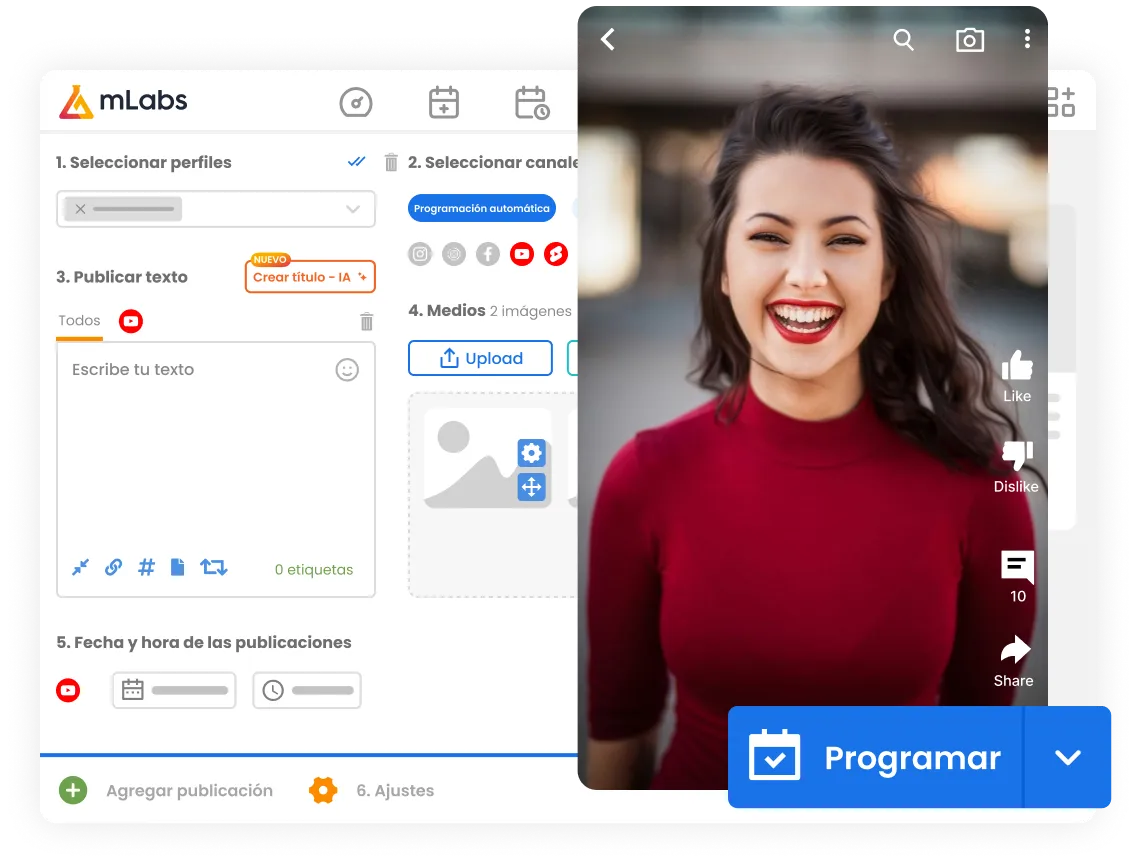Open the gear settings on the image placeholder
The height and width of the screenshot is (864, 1136).
point(530,453)
